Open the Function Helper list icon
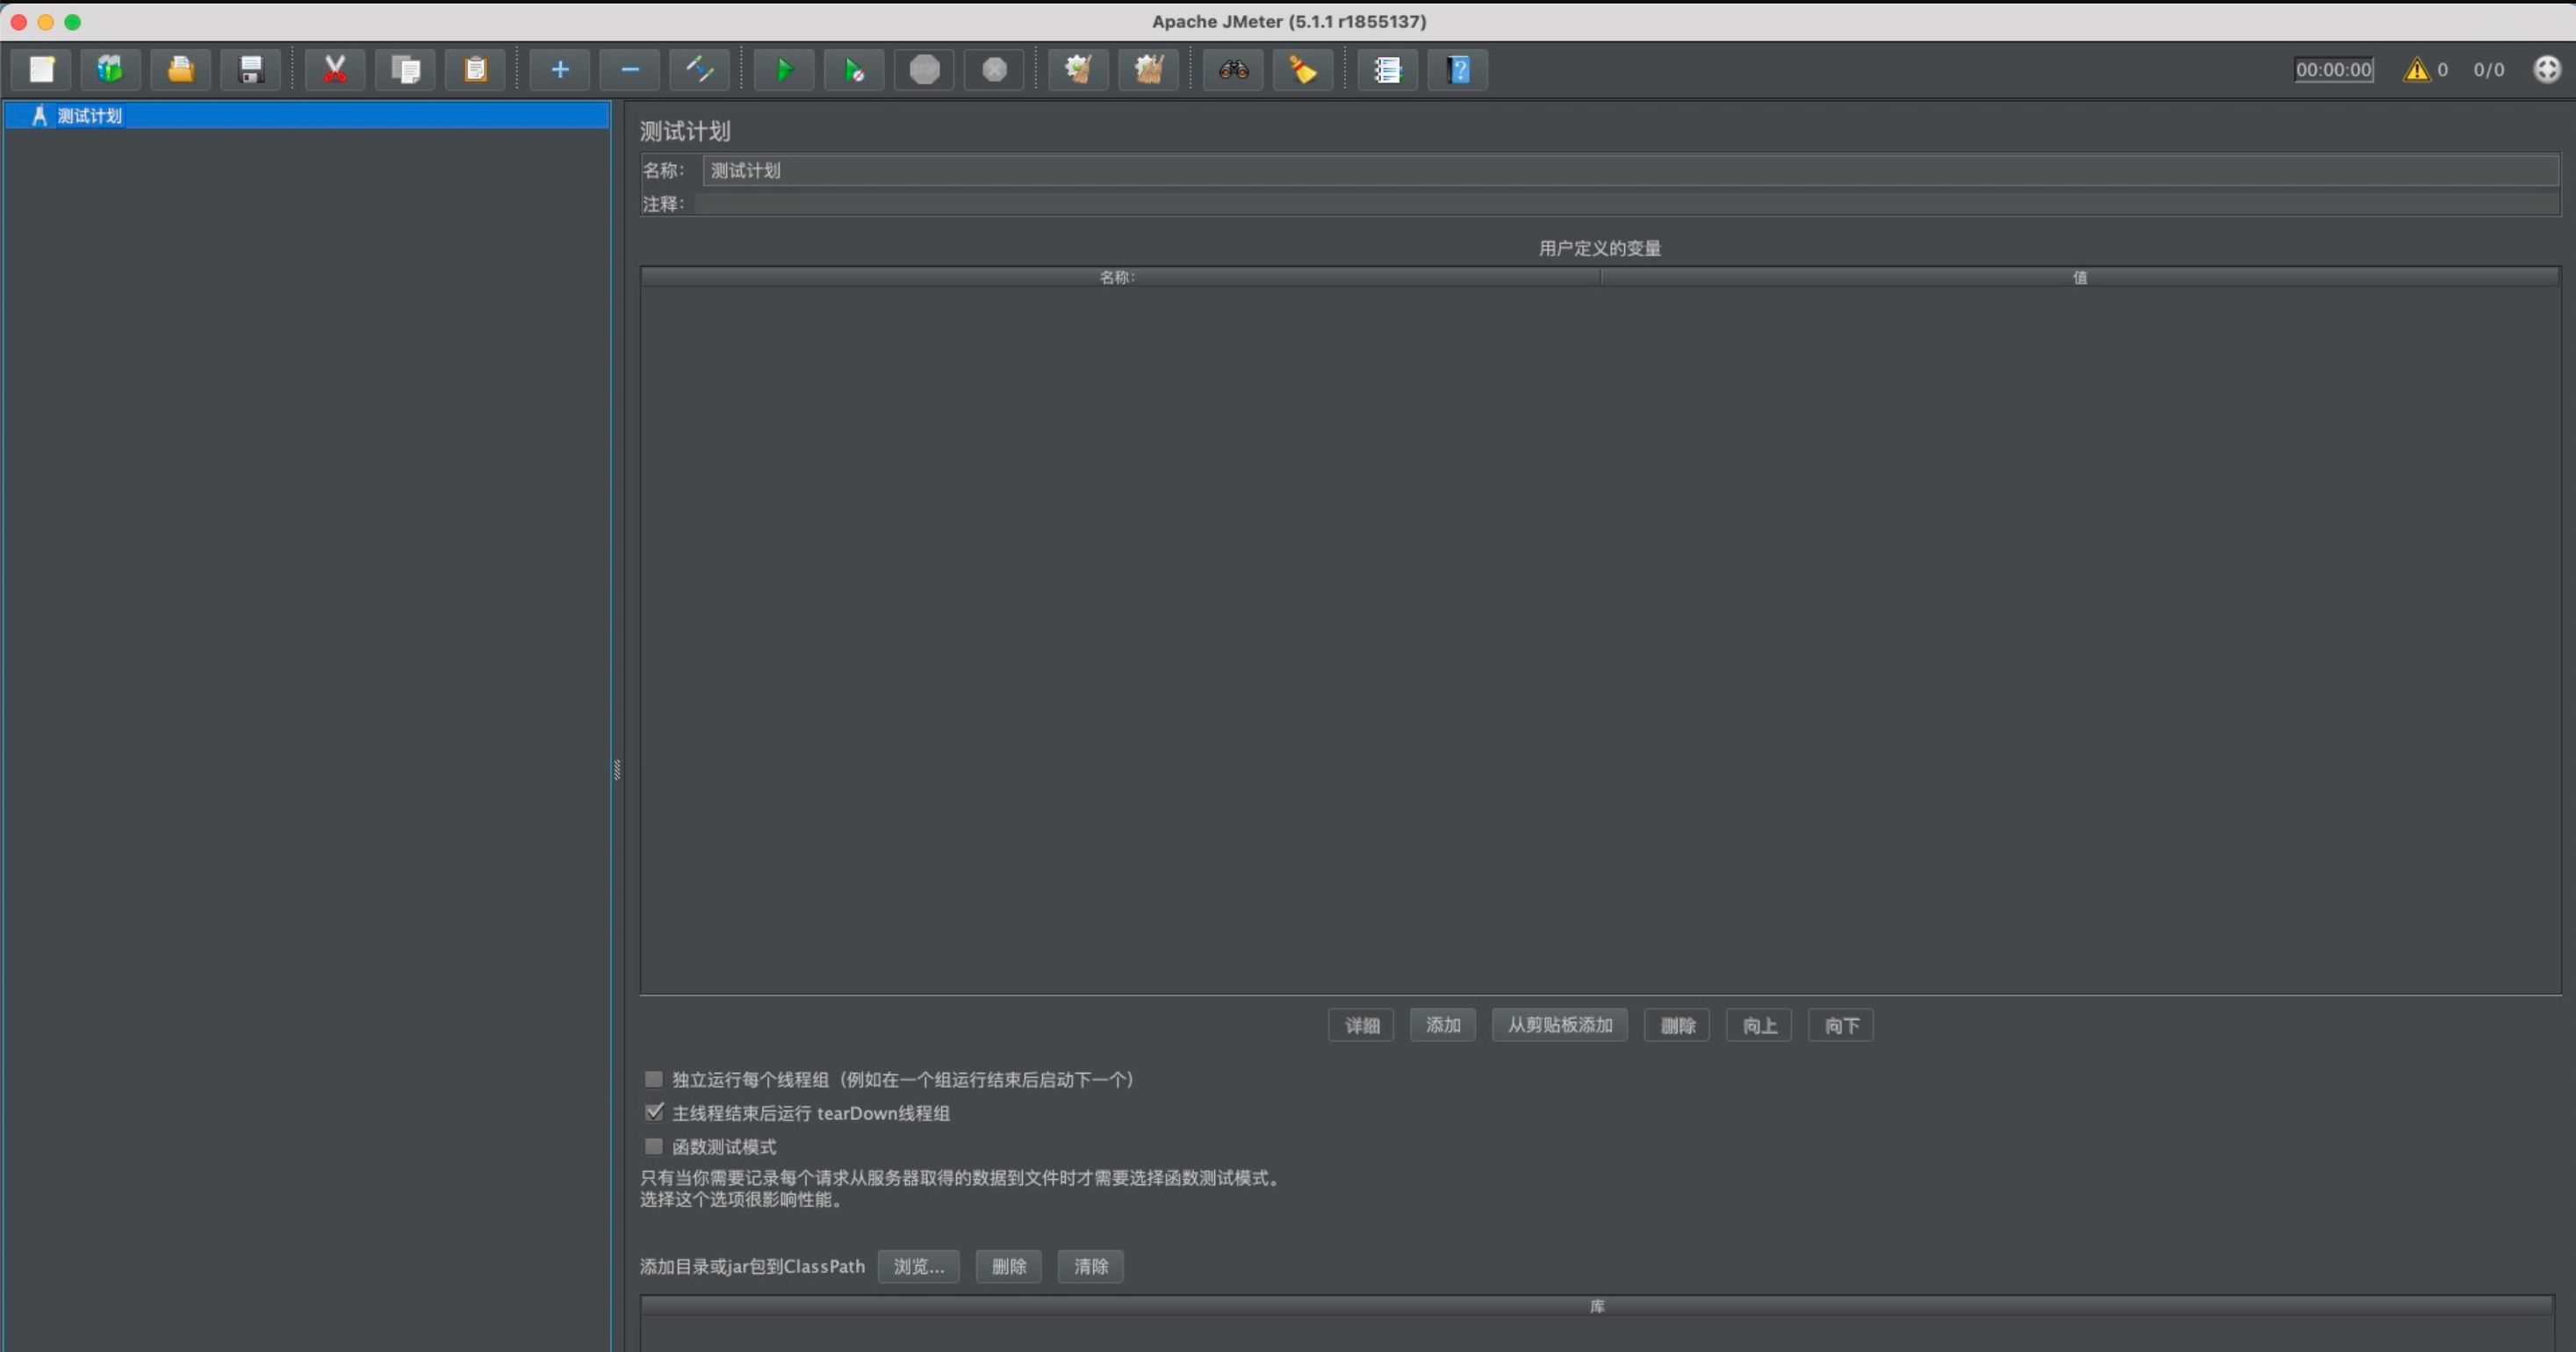The image size is (2576, 1352). pos(1388,70)
